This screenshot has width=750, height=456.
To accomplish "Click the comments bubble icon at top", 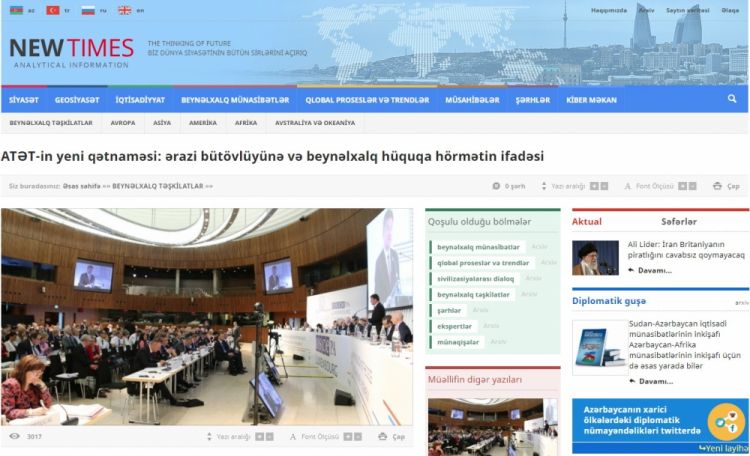I will [x=497, y=186].
